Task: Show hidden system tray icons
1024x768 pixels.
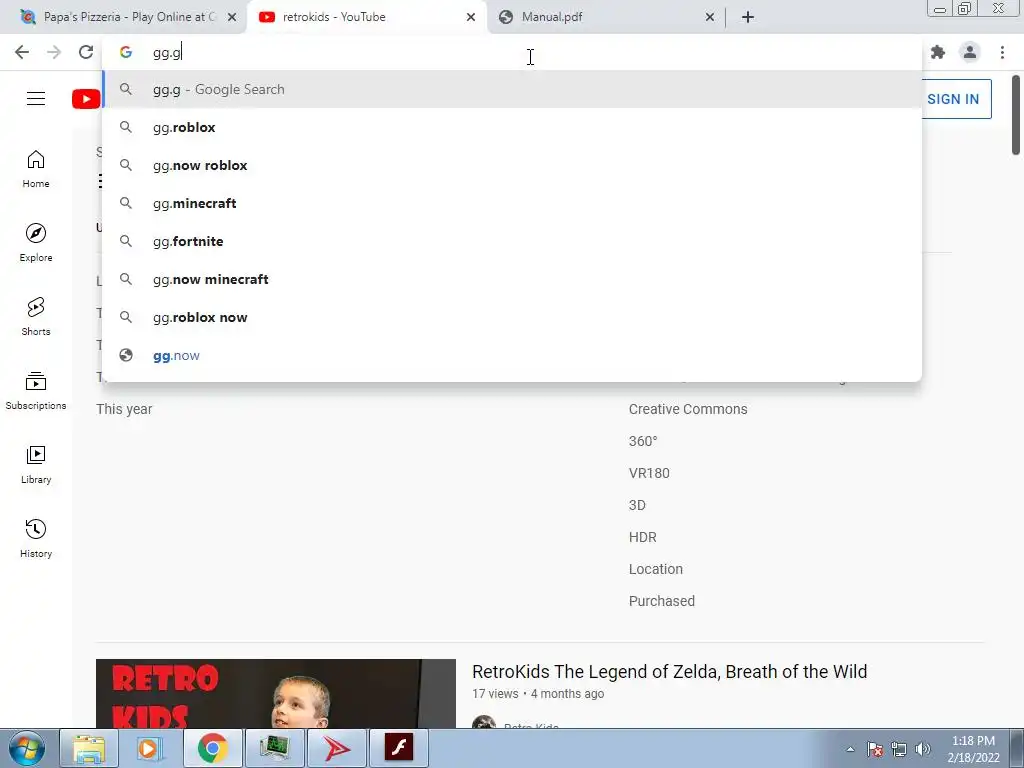Action: tap(850, 749)
